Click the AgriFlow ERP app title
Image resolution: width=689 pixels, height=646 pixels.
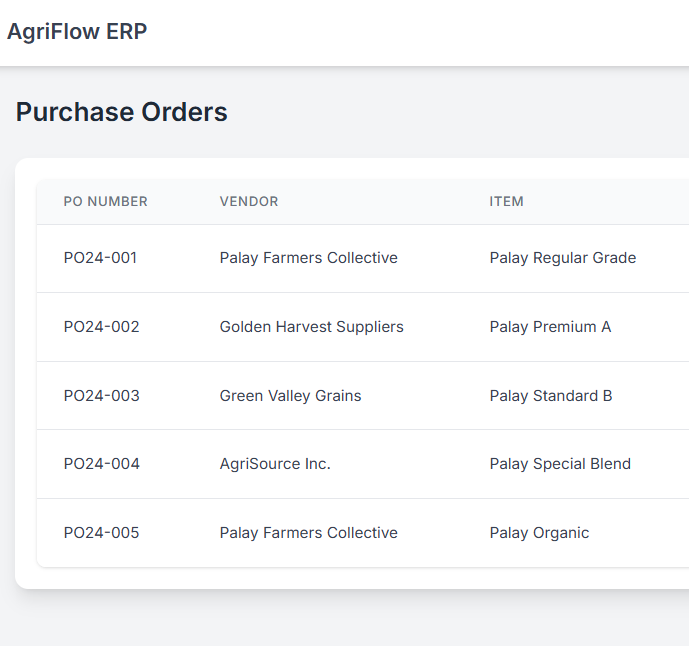77,32
